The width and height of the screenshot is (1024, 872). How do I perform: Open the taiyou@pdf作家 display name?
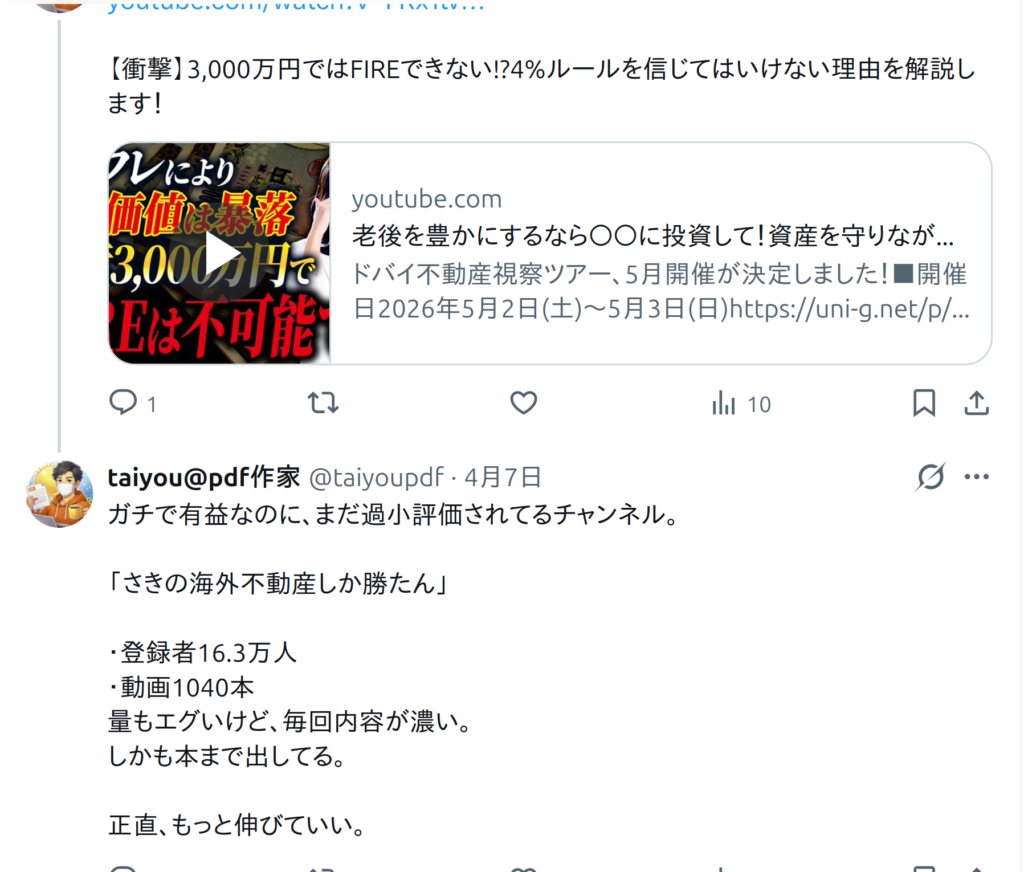pyautogui.click(x=204, y=477)
